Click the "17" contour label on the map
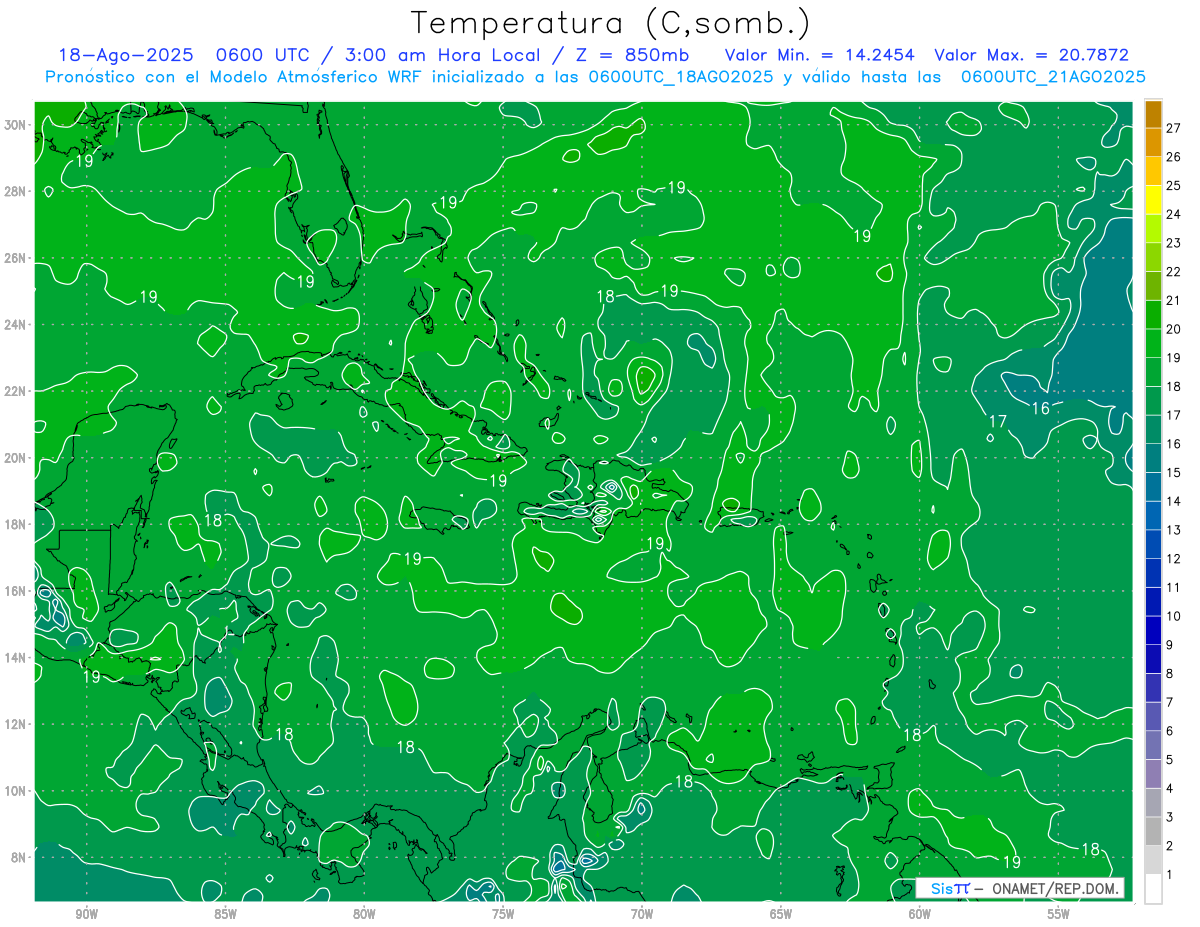The height and width of the screenshot is (927, 1200). pos(997,421)
